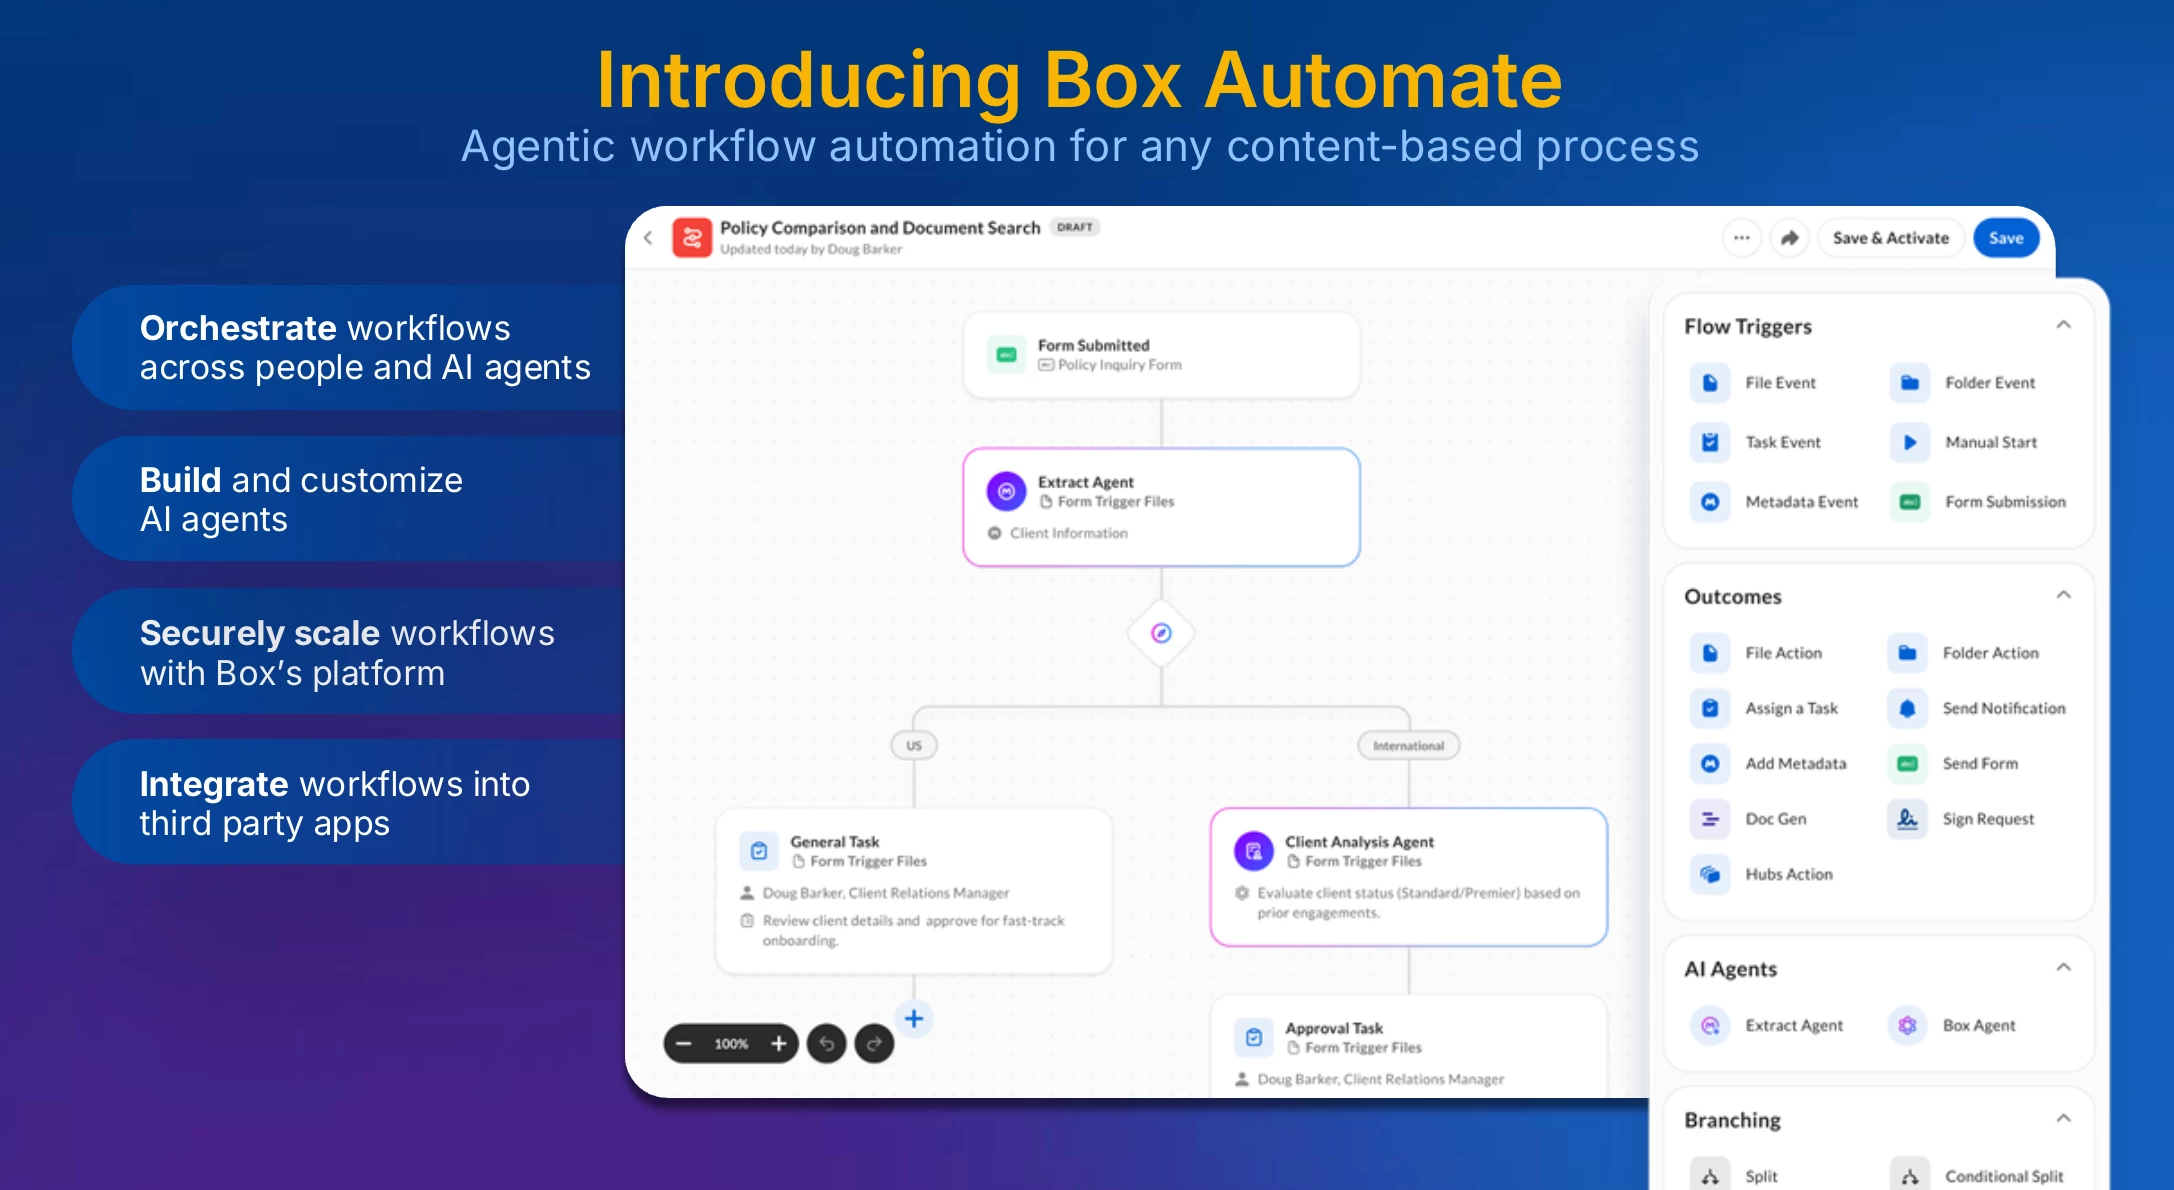Zoom out with the minus button

(684, 1044)
